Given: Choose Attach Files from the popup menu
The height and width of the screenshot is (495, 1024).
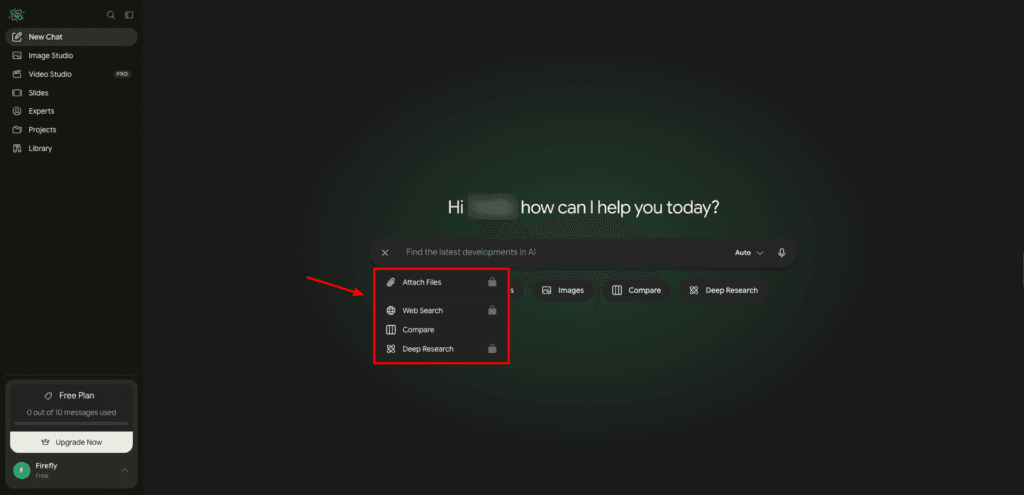Looking at the screenshot, I should (x=441, y=282).
